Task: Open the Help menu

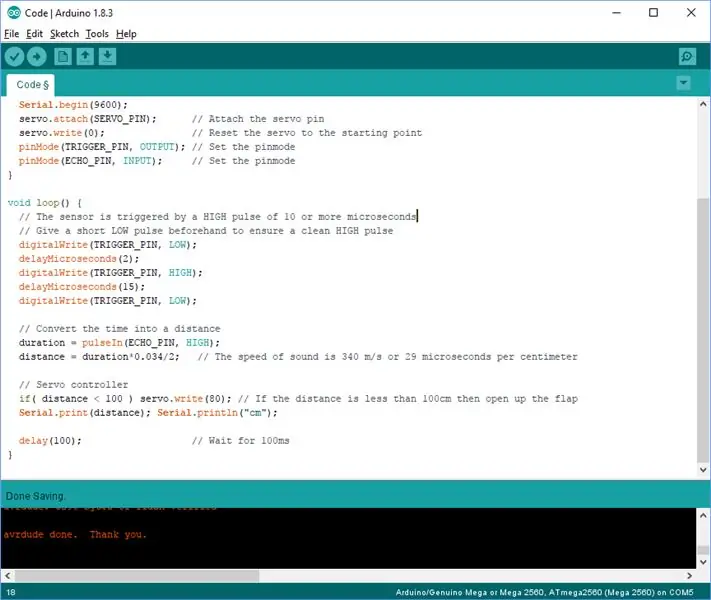Action: click(126, 34)
